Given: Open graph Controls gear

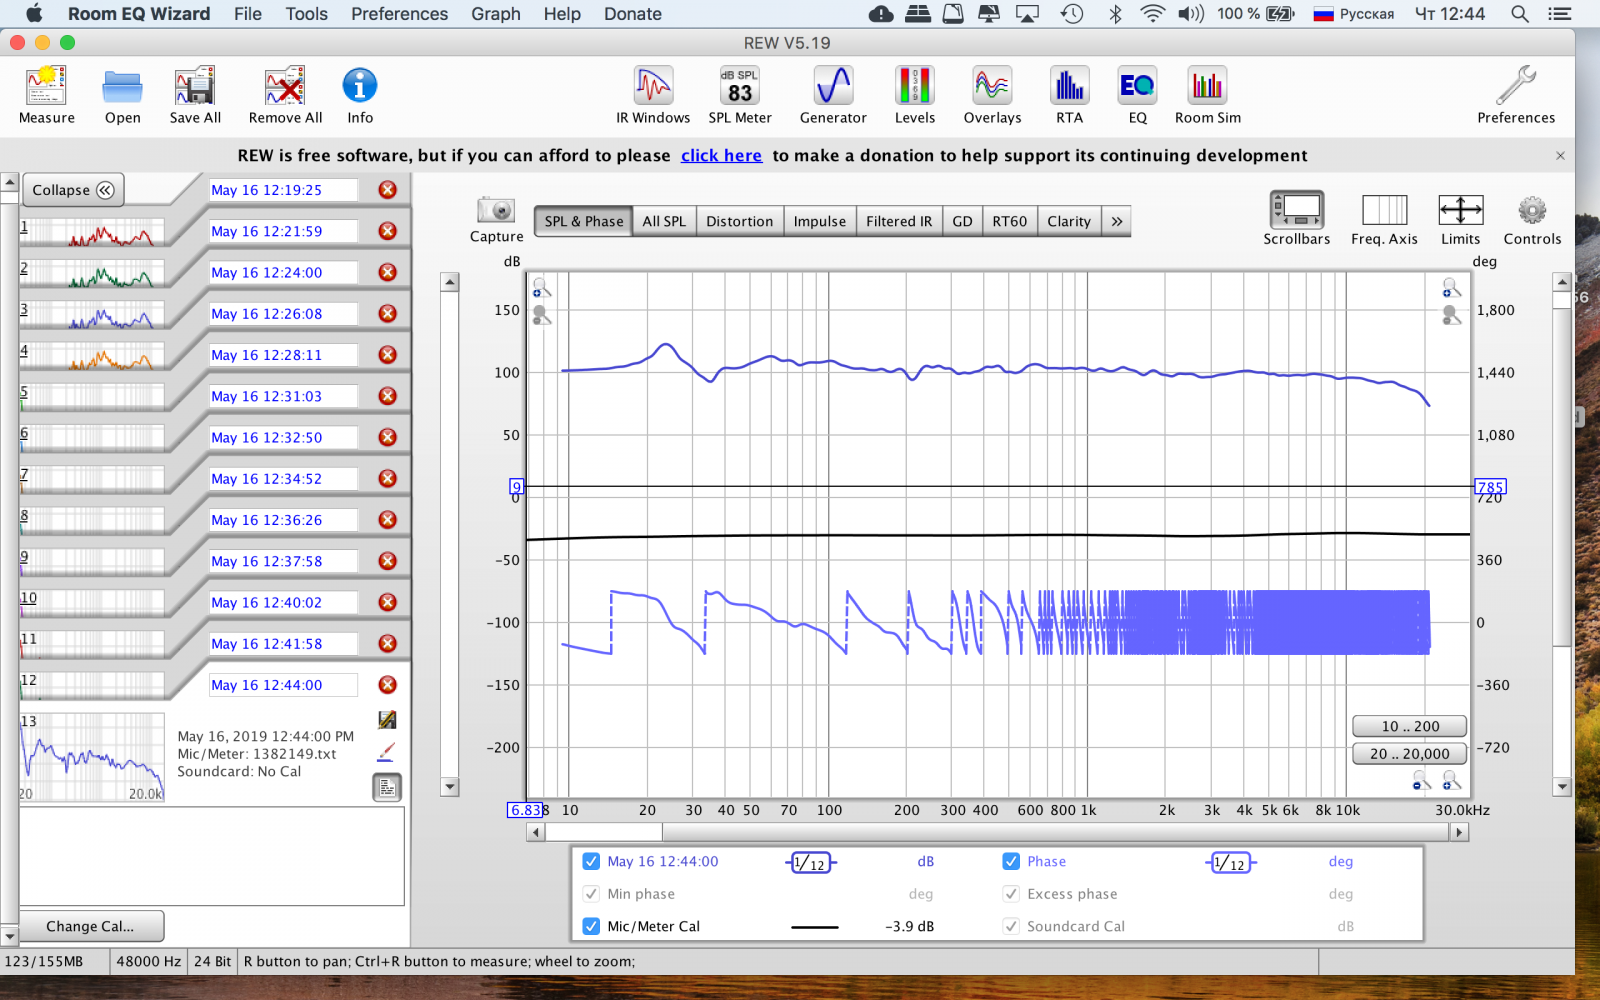Looking at the screenshot, I should (x=1532, y=210).
